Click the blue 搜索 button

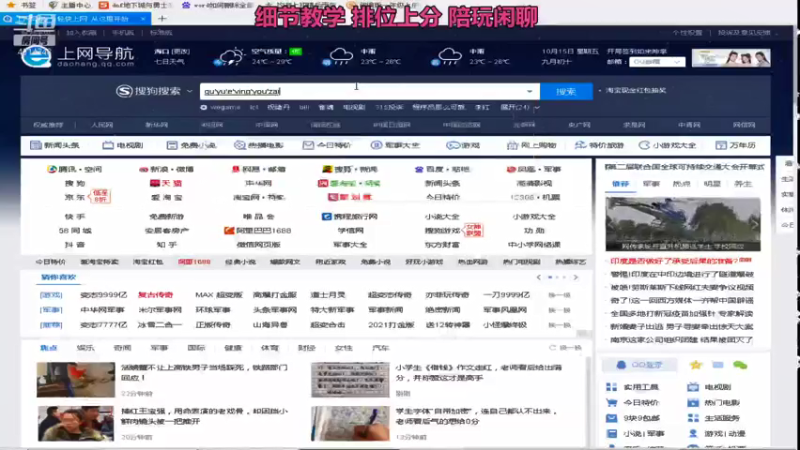pos(566,91)
